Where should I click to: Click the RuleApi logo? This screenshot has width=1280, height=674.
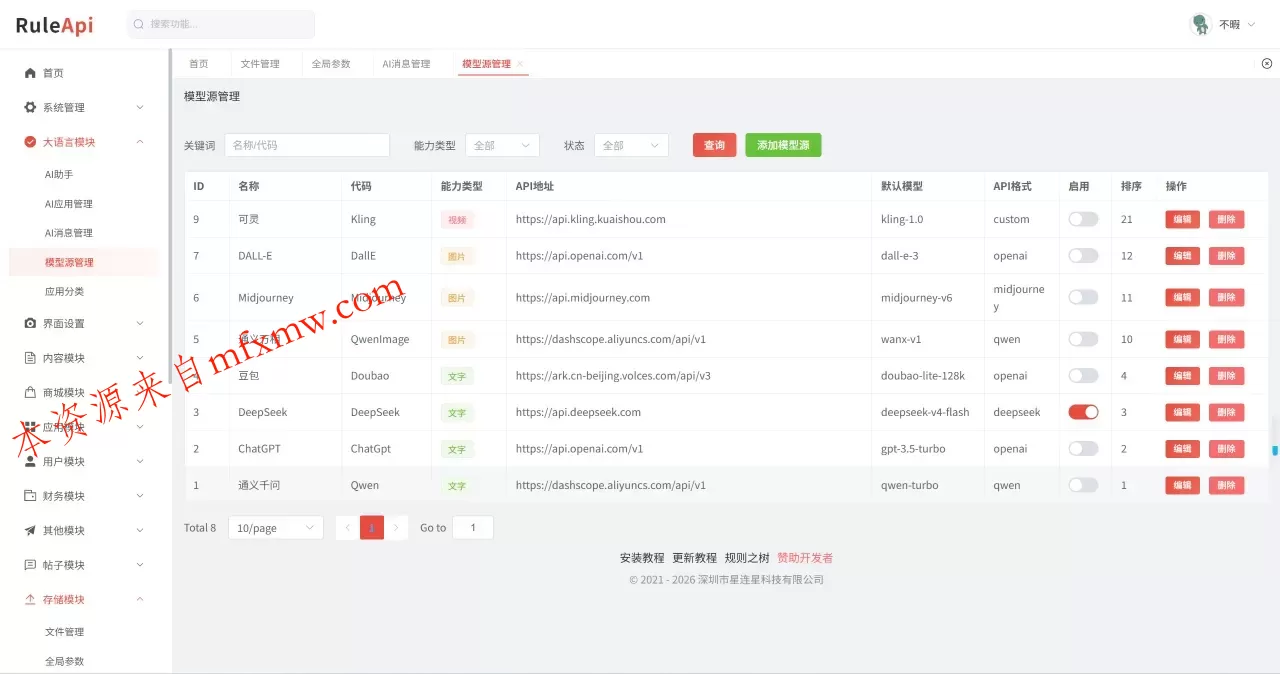(x=54, y=25)
